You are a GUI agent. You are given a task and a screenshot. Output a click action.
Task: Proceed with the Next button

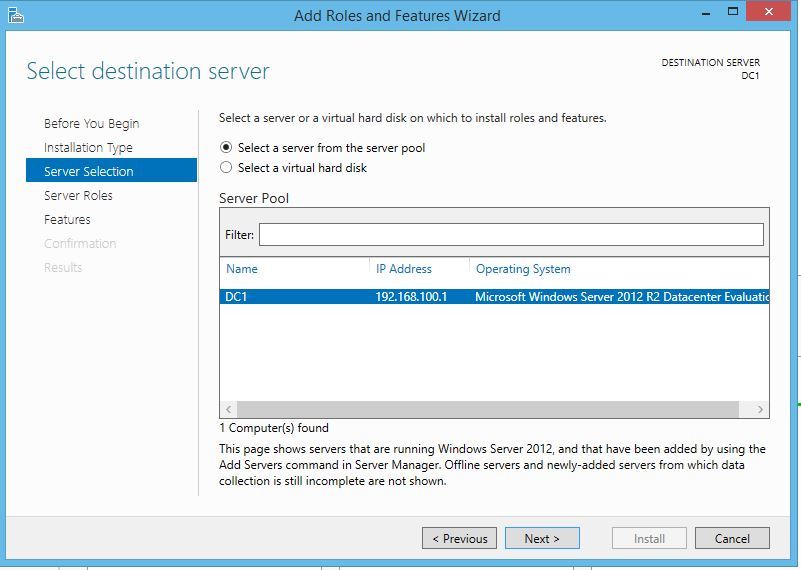point(542,538)
